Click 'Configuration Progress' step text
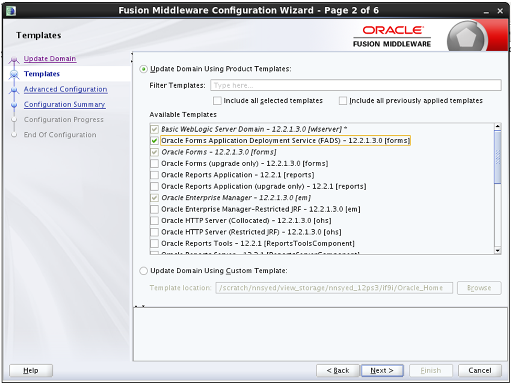Viewport: 512px width, 384px height. click(64, 120)
